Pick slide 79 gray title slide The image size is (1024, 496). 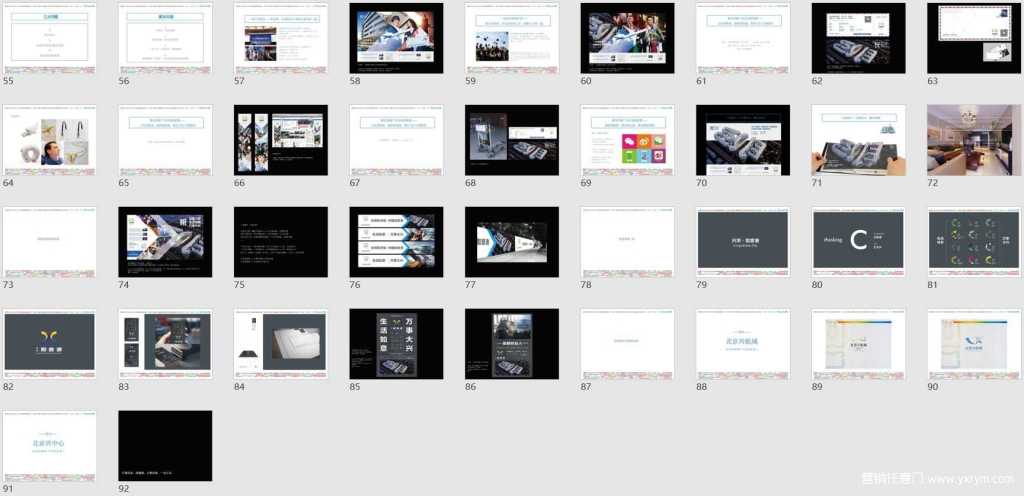click(x=742, y=242)
